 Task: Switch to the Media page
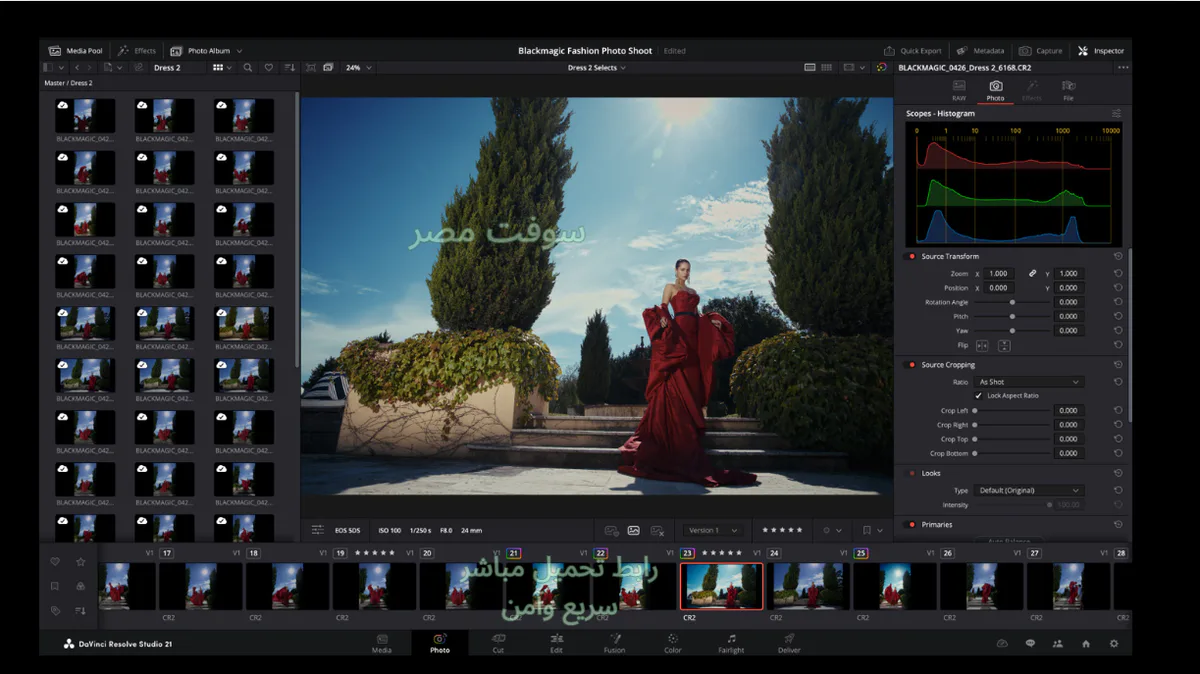tap(382, 643)
